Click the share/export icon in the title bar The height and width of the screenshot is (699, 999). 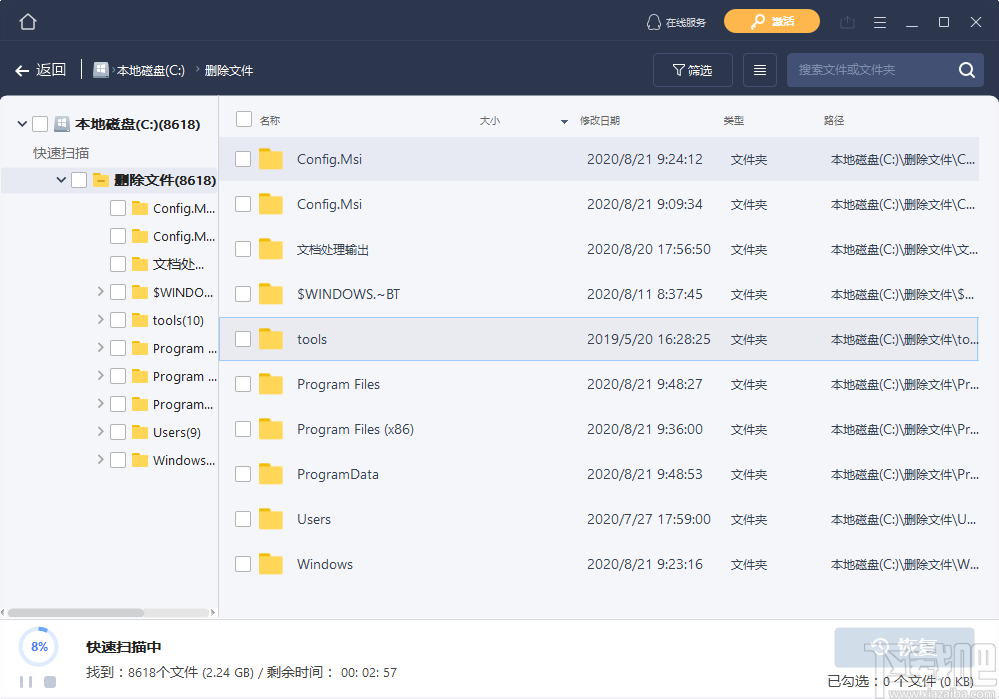(847, 22)
